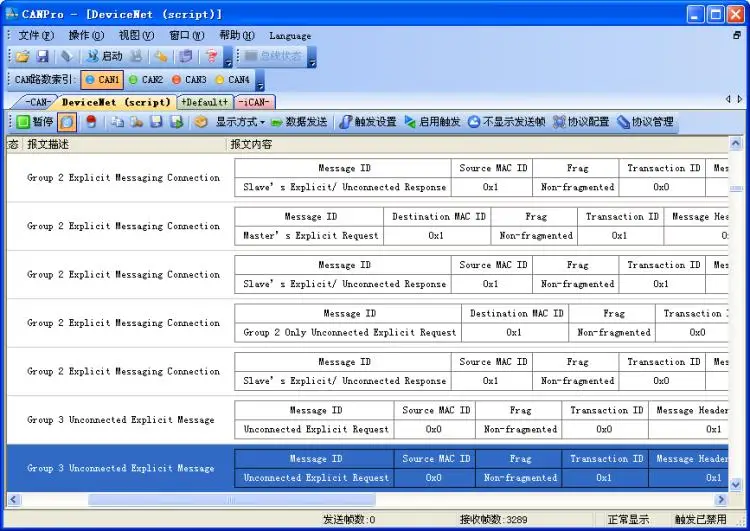Click the 暂停 pause button

pyautogui.click(x=34, y=122)
